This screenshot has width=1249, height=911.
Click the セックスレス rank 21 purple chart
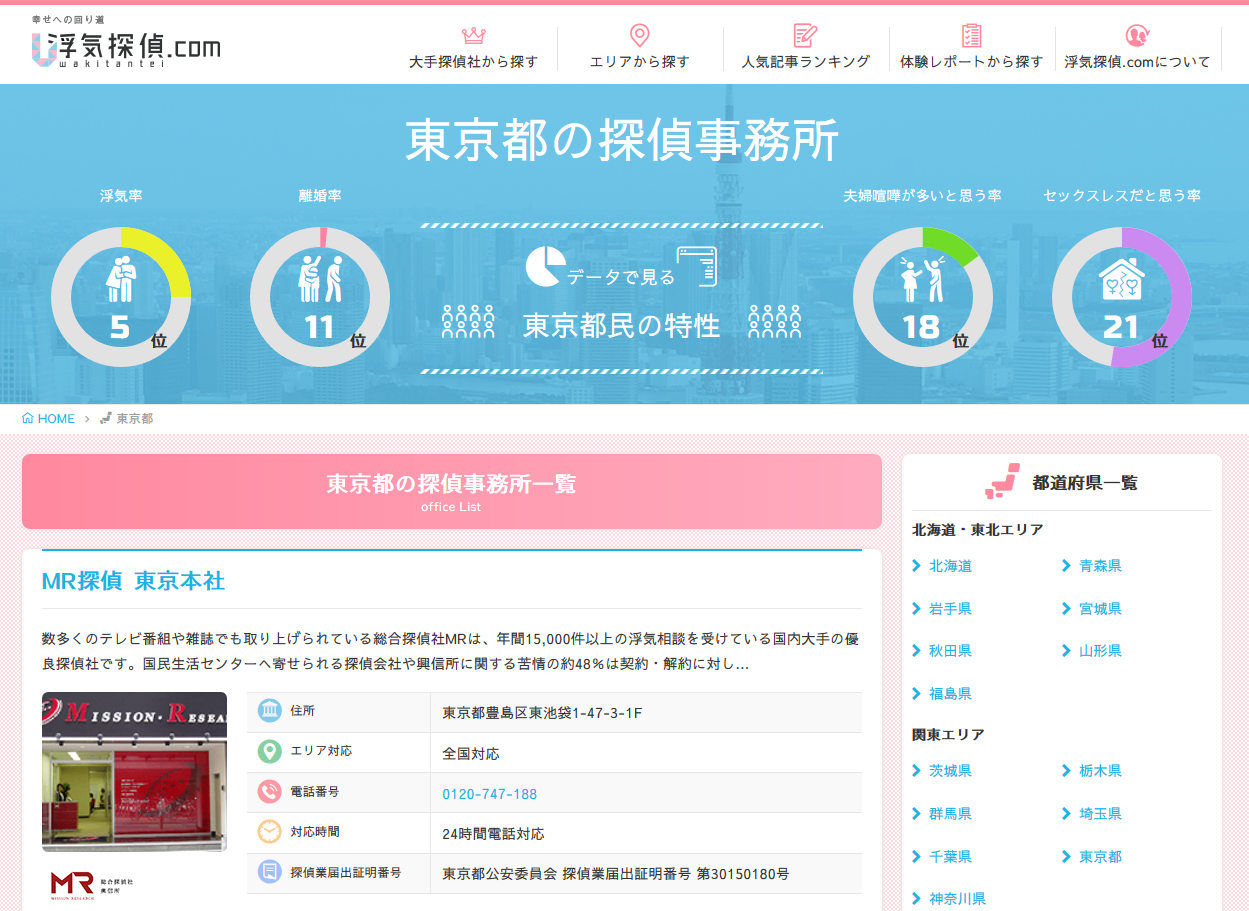click(1121, 297)
